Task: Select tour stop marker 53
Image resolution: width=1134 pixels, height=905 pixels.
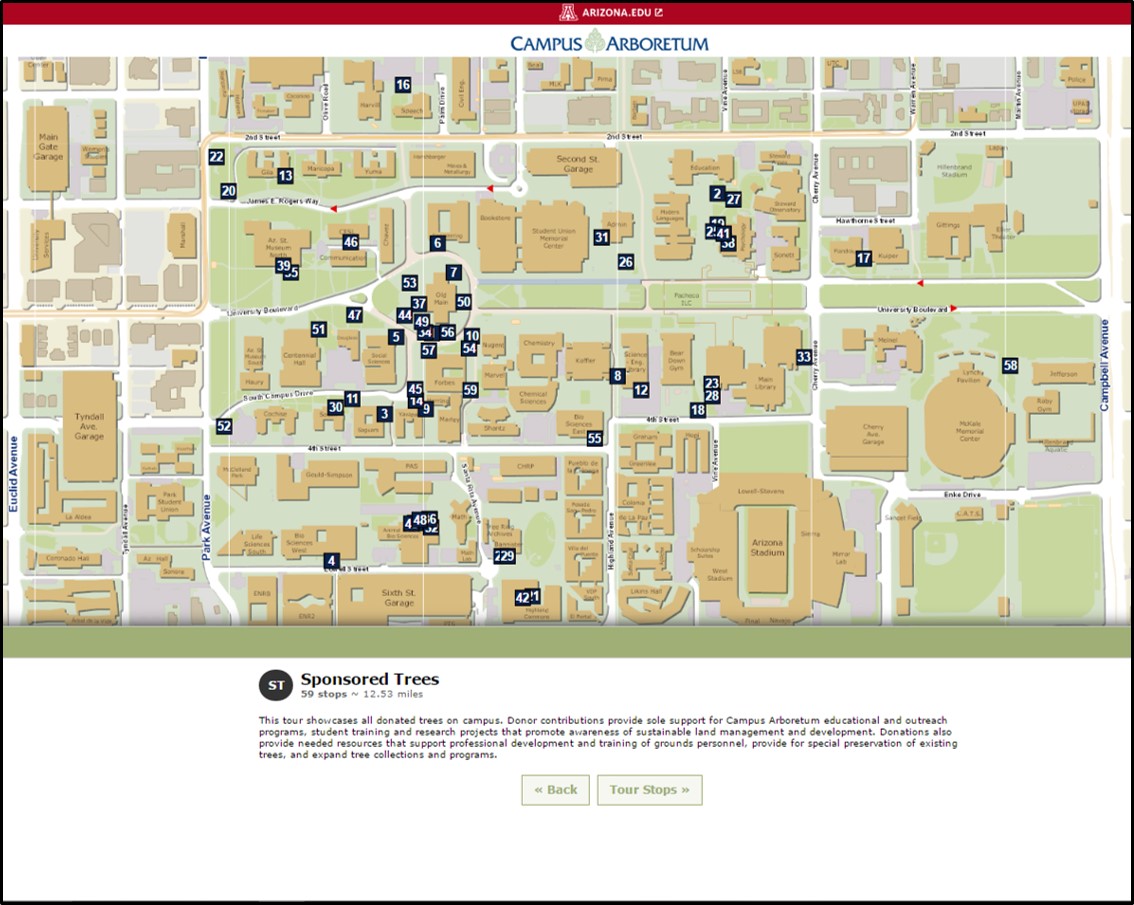Action: tap(410, 283)
